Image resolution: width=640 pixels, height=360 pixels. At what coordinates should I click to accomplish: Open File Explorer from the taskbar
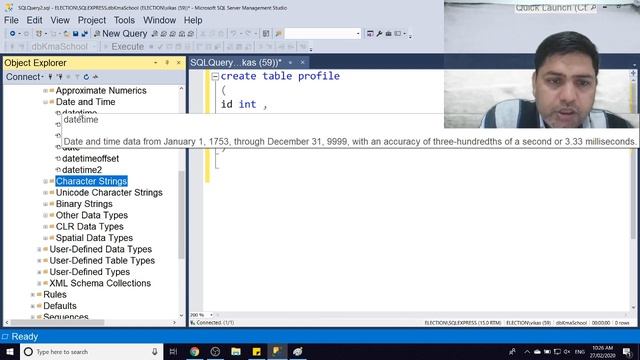click(236, 351)
